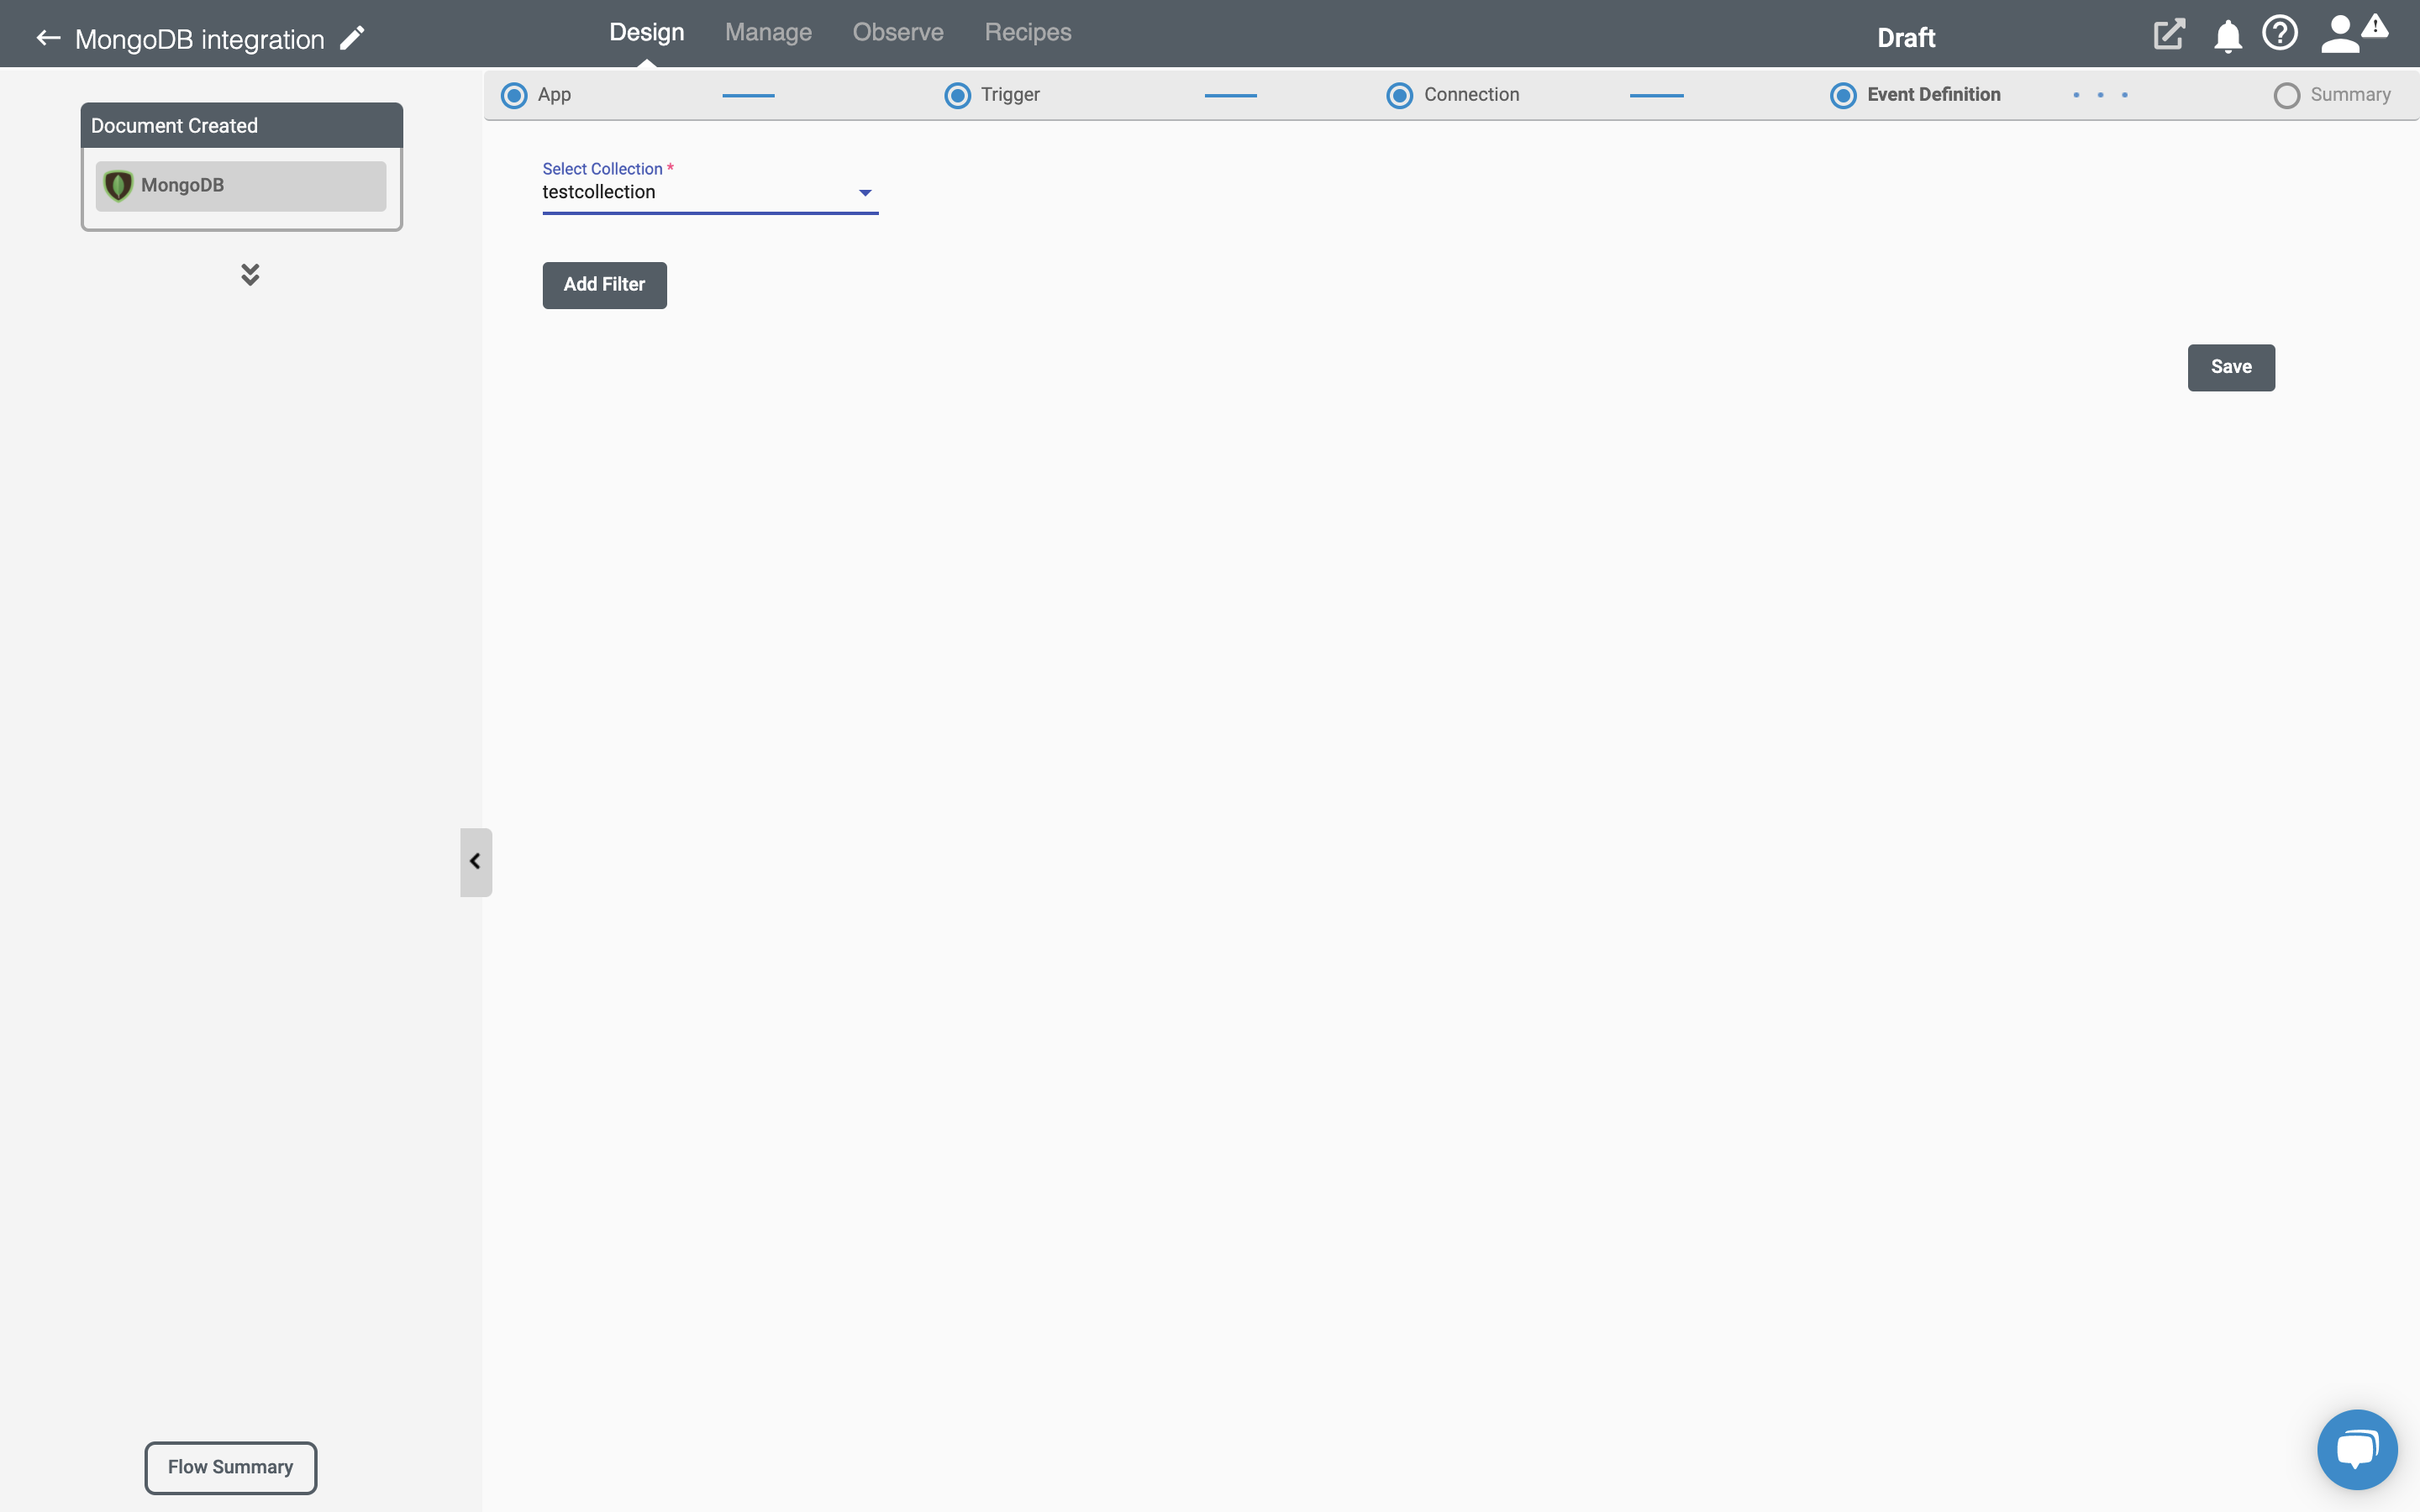The height and width of the screenshot is (1512, 2420).
Task: Click the back arrow navigation icon
Action: coord(47,39)
